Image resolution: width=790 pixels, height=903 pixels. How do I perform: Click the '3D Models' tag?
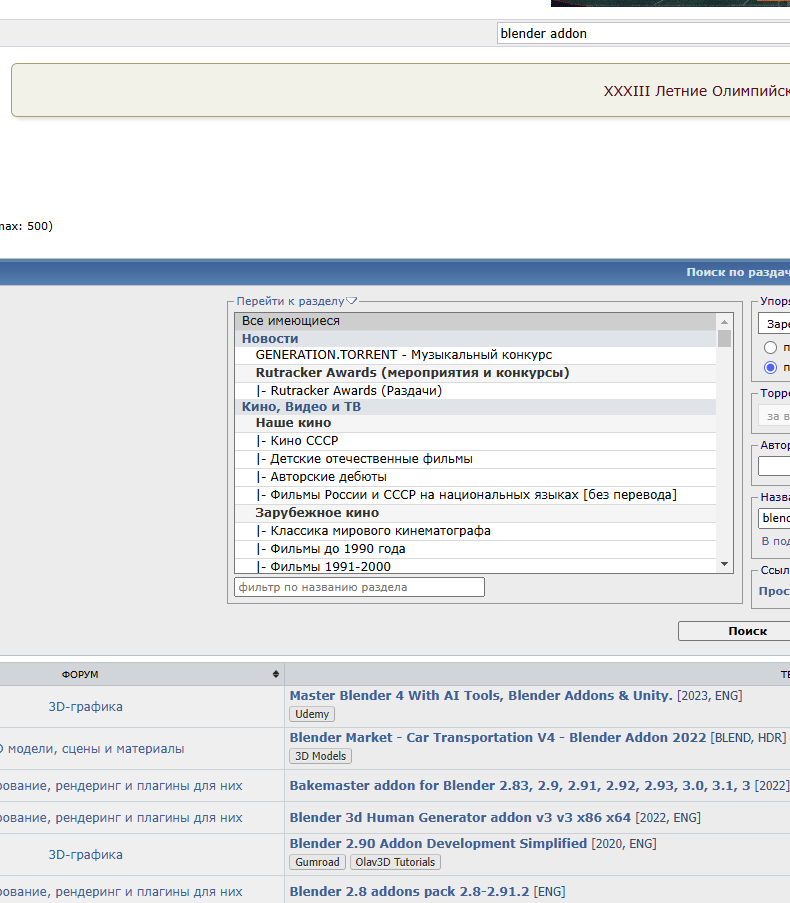[320, 756]
